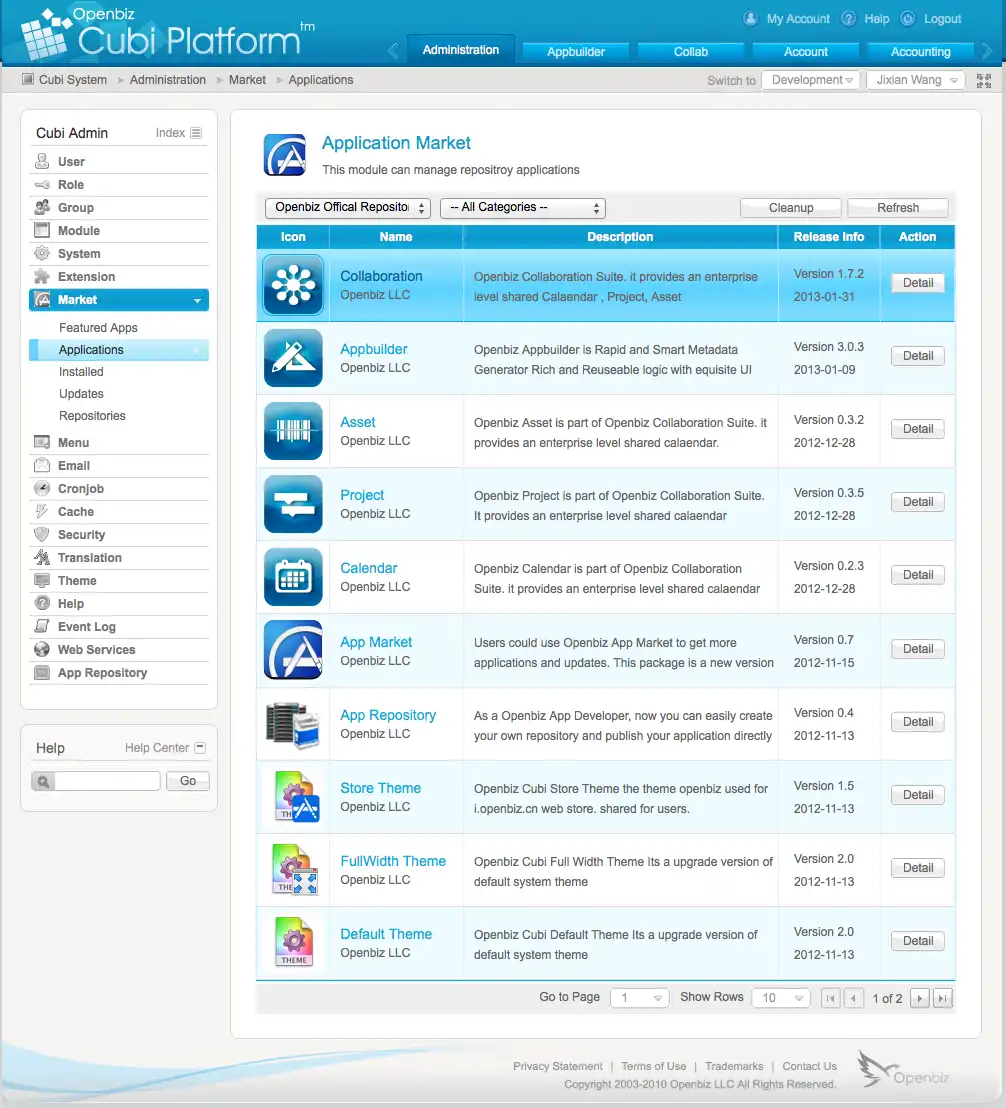Click the Cleanup button

point(791,208)
